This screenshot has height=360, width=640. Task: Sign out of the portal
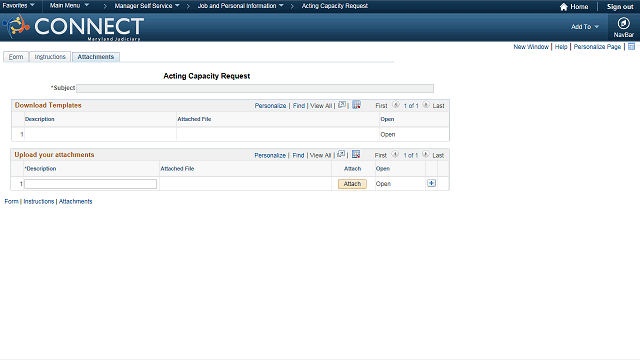tap(620, 7)
